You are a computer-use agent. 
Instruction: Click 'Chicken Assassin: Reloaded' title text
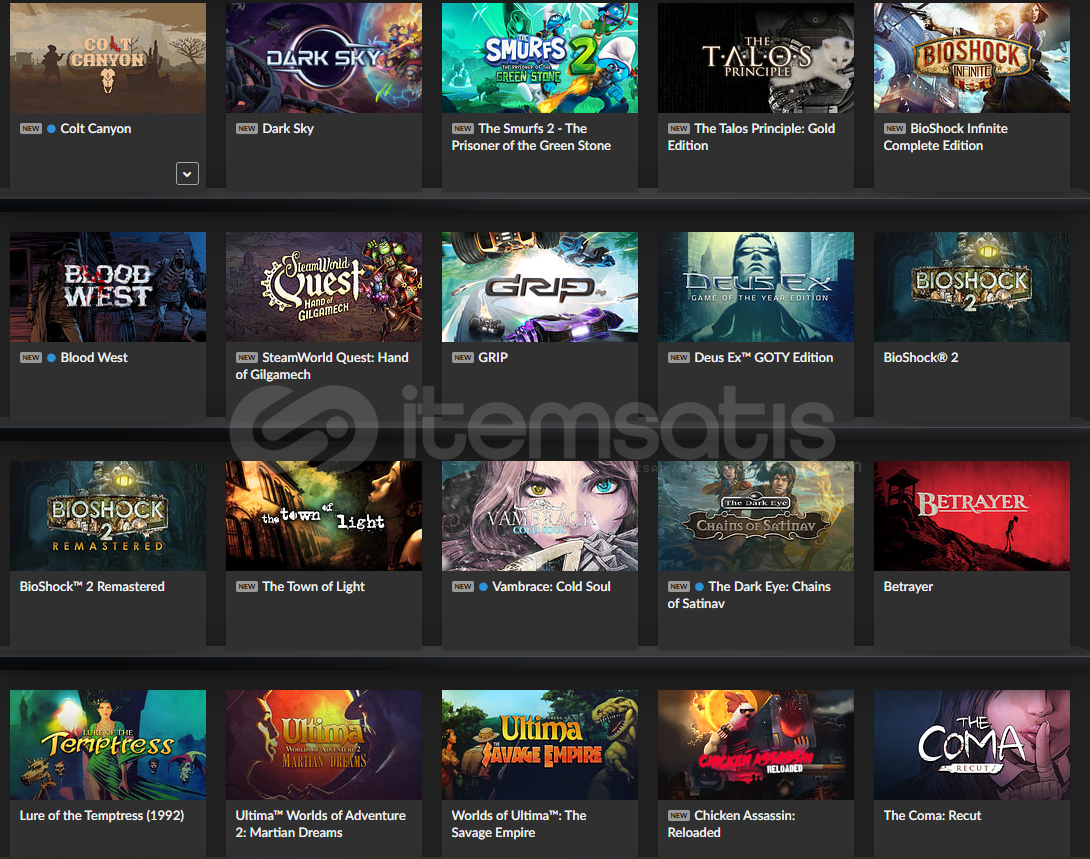click(731, 824)
